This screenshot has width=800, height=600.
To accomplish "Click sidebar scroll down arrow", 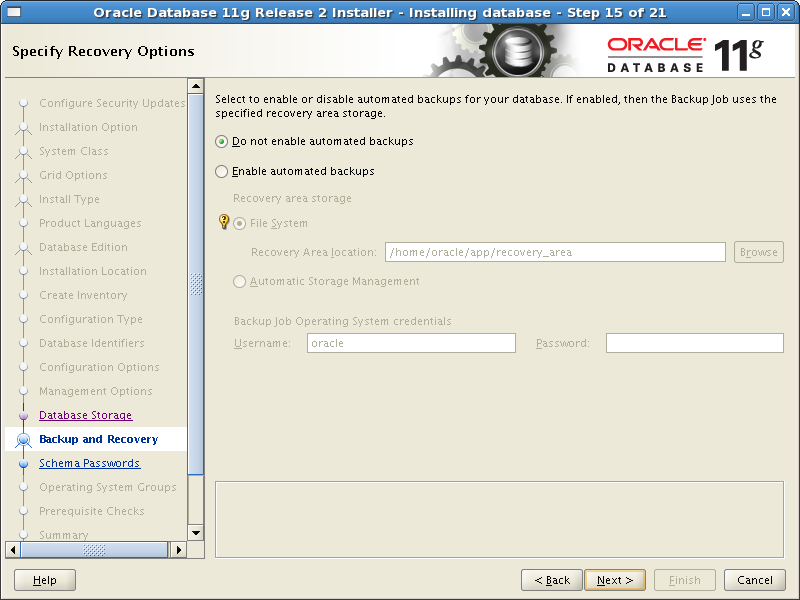I will (x=196, y=533).
